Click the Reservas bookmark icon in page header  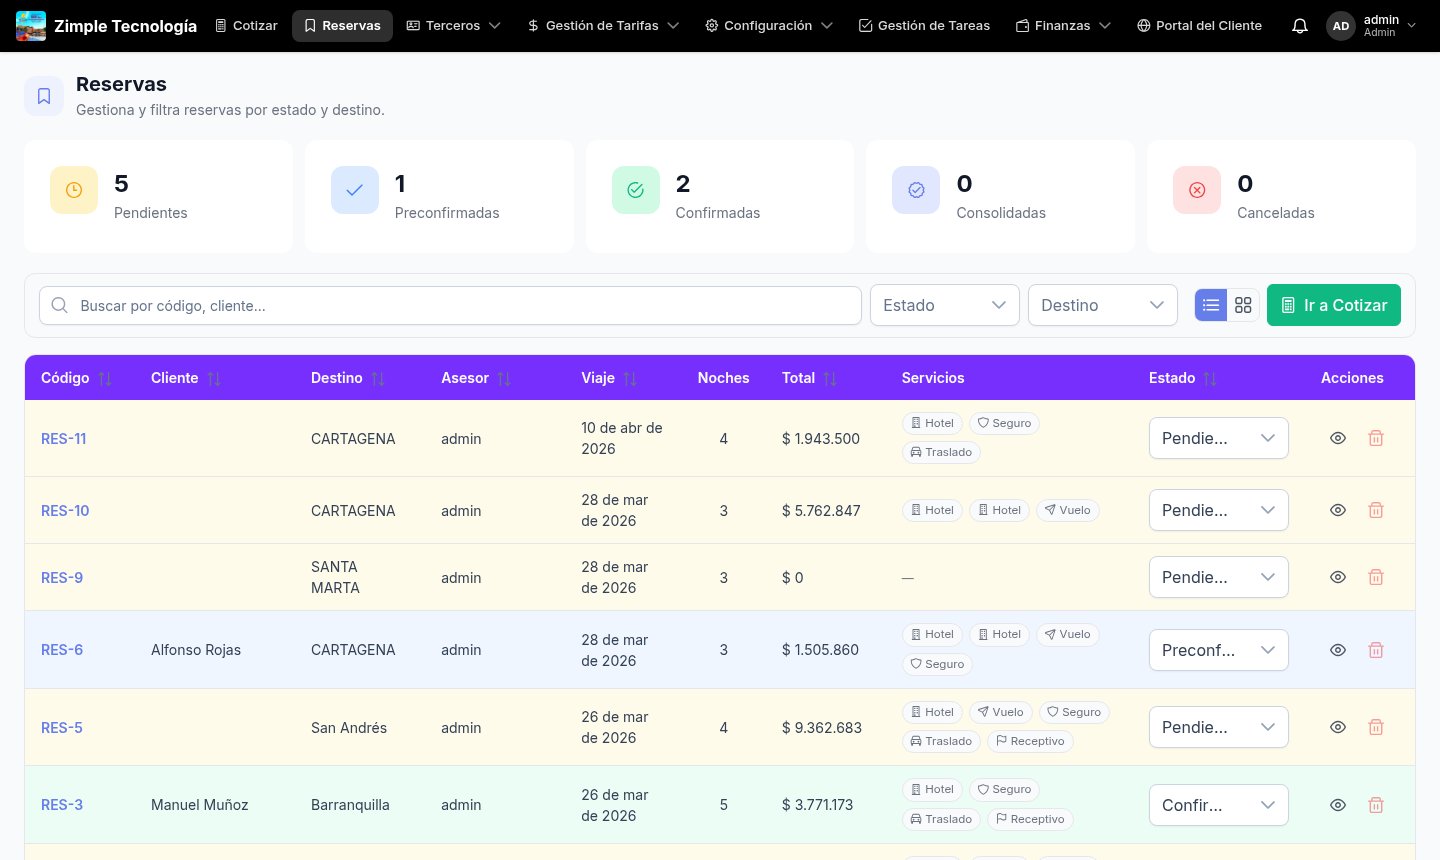point(44,95)
